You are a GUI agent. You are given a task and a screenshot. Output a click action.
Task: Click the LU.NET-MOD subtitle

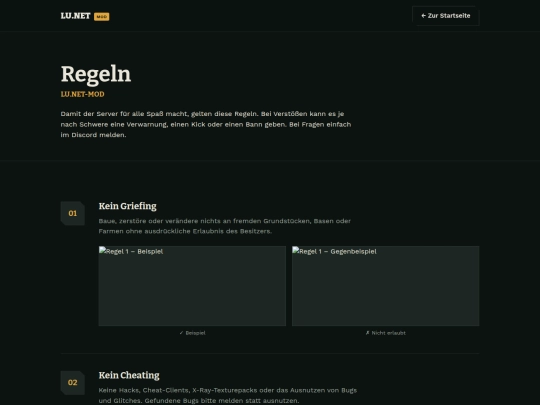[x=82, y=94]
